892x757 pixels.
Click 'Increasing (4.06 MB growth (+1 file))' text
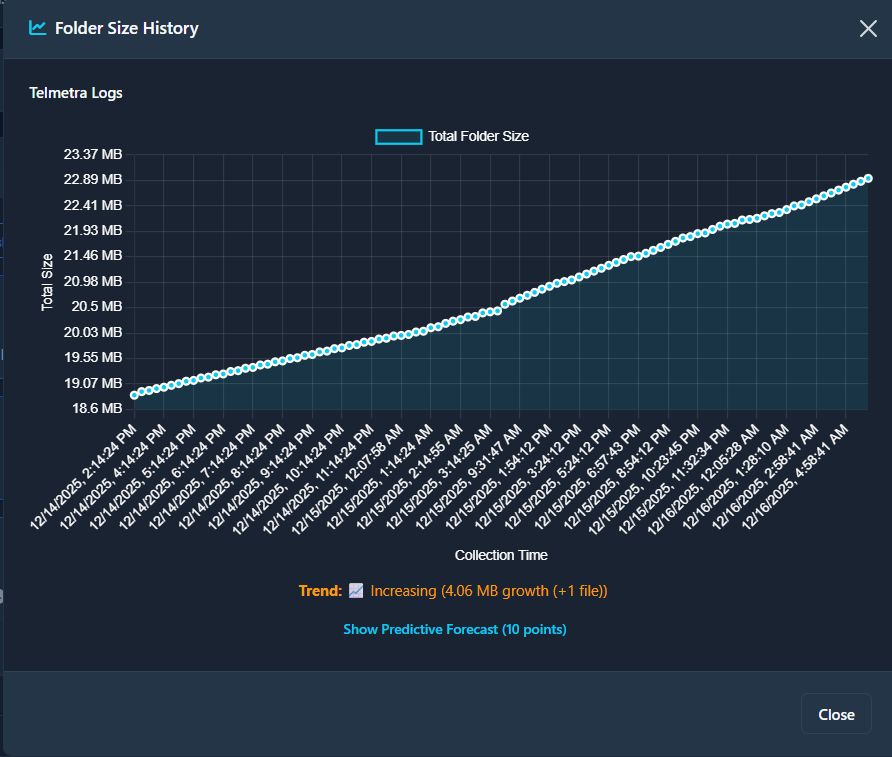(489, 591)
